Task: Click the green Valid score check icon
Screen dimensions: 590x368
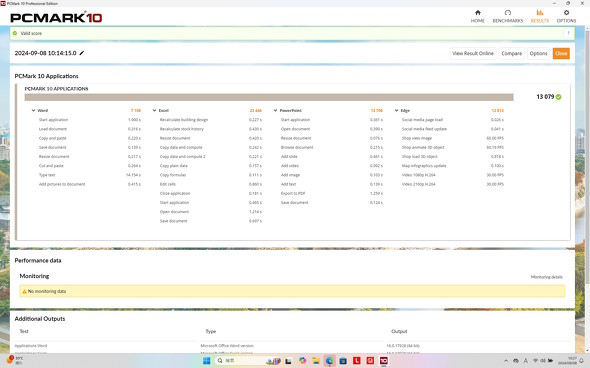Action: point(15,33)
